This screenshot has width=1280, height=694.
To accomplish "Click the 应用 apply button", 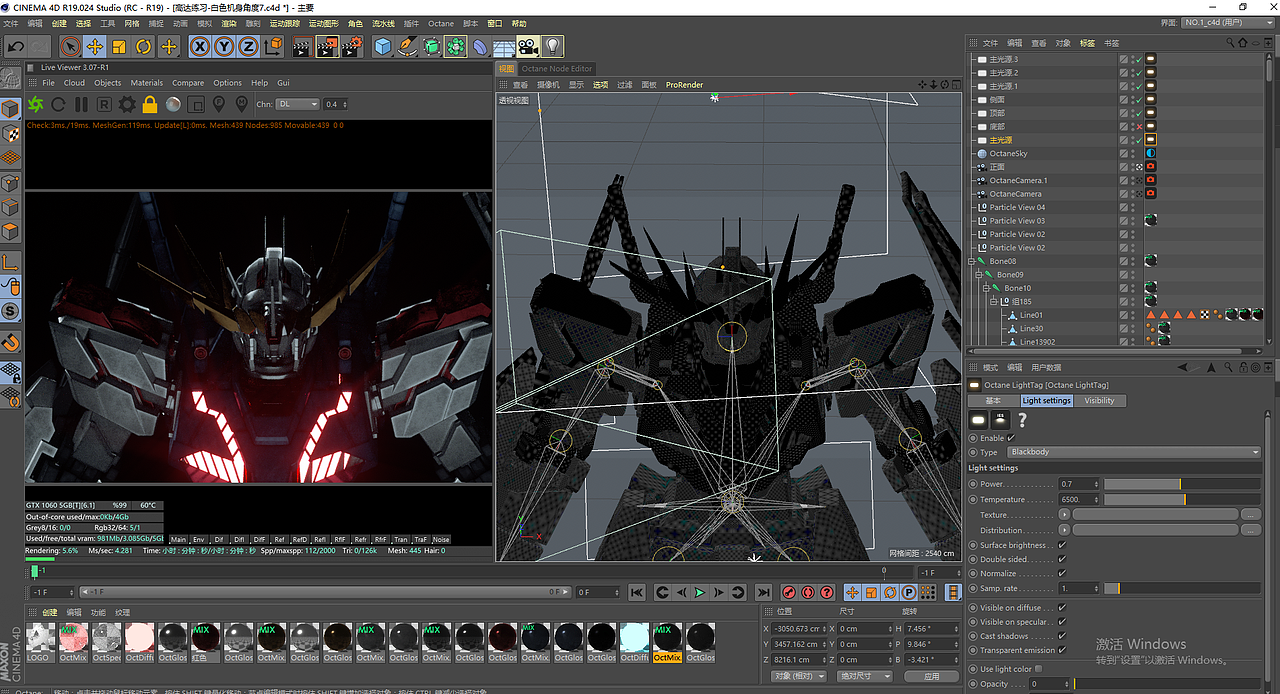I will point(933,676).
